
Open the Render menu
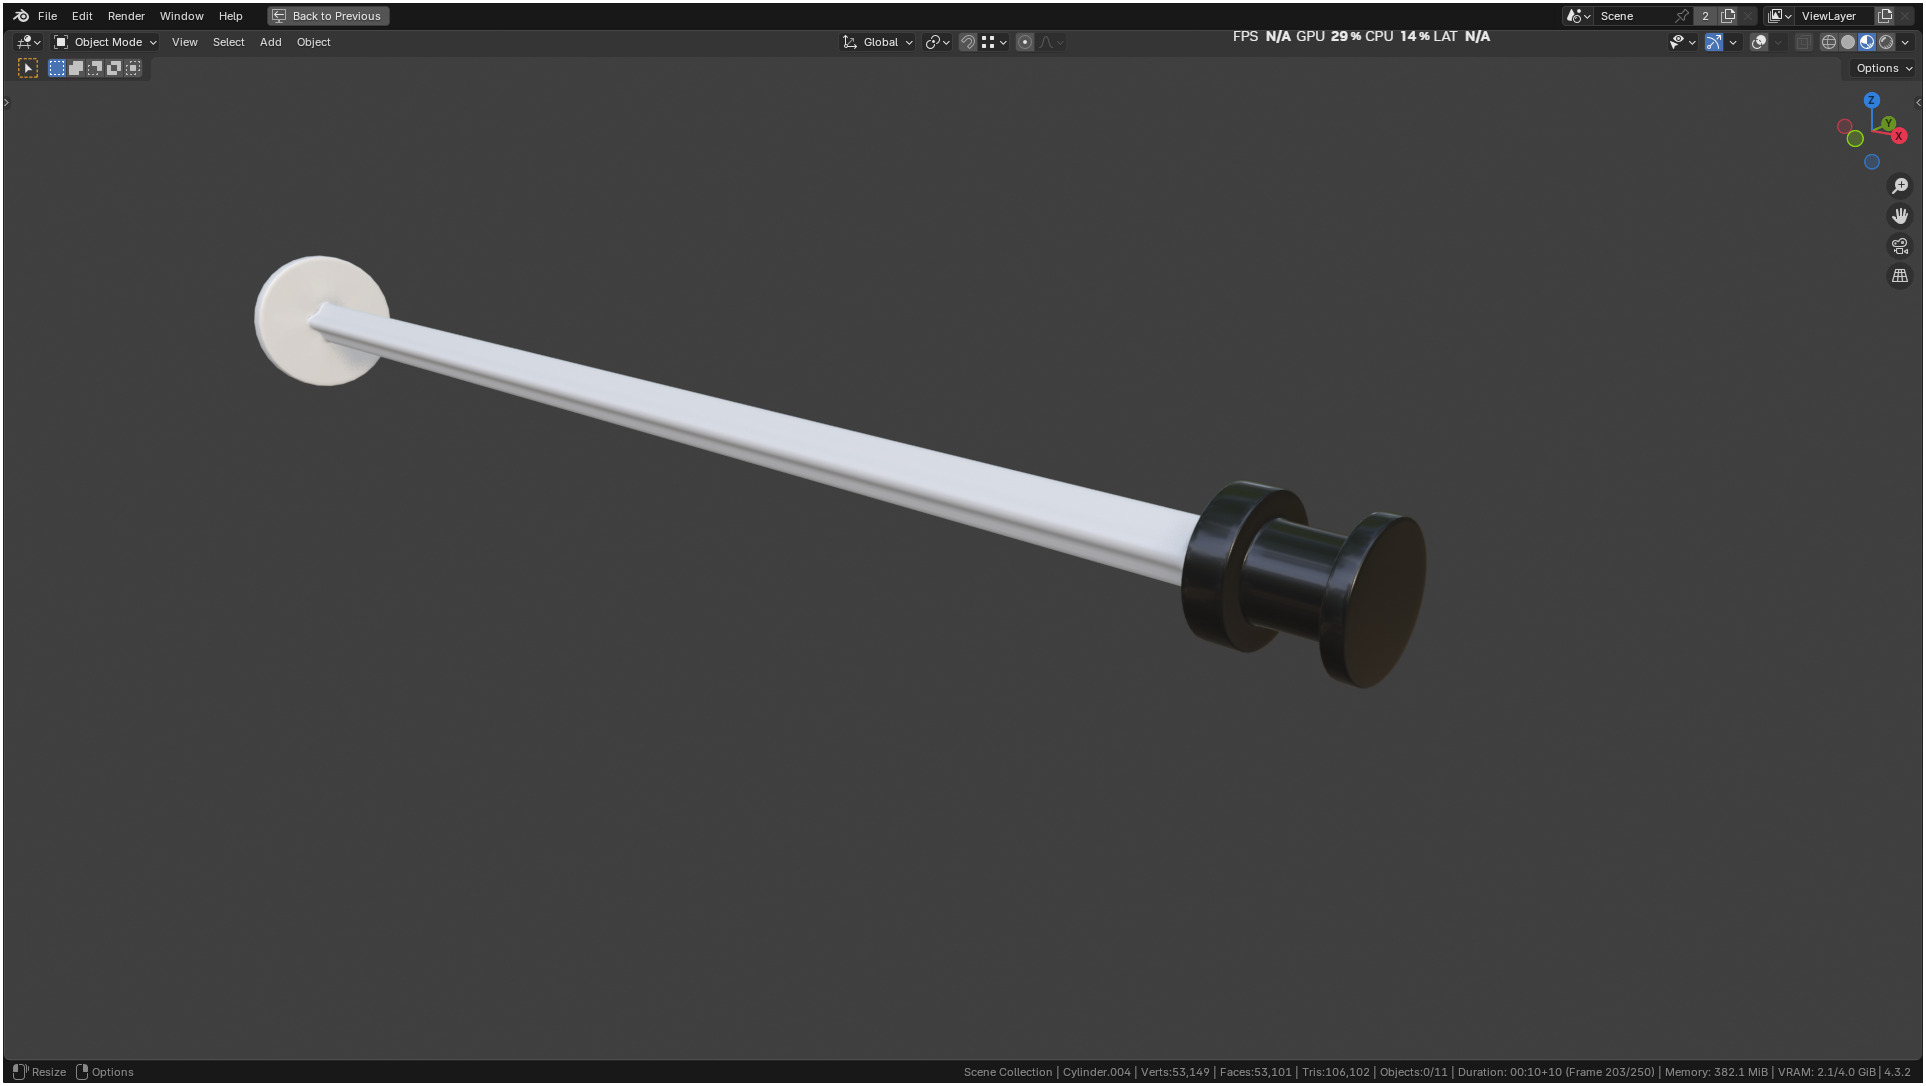tap(126, 16)
